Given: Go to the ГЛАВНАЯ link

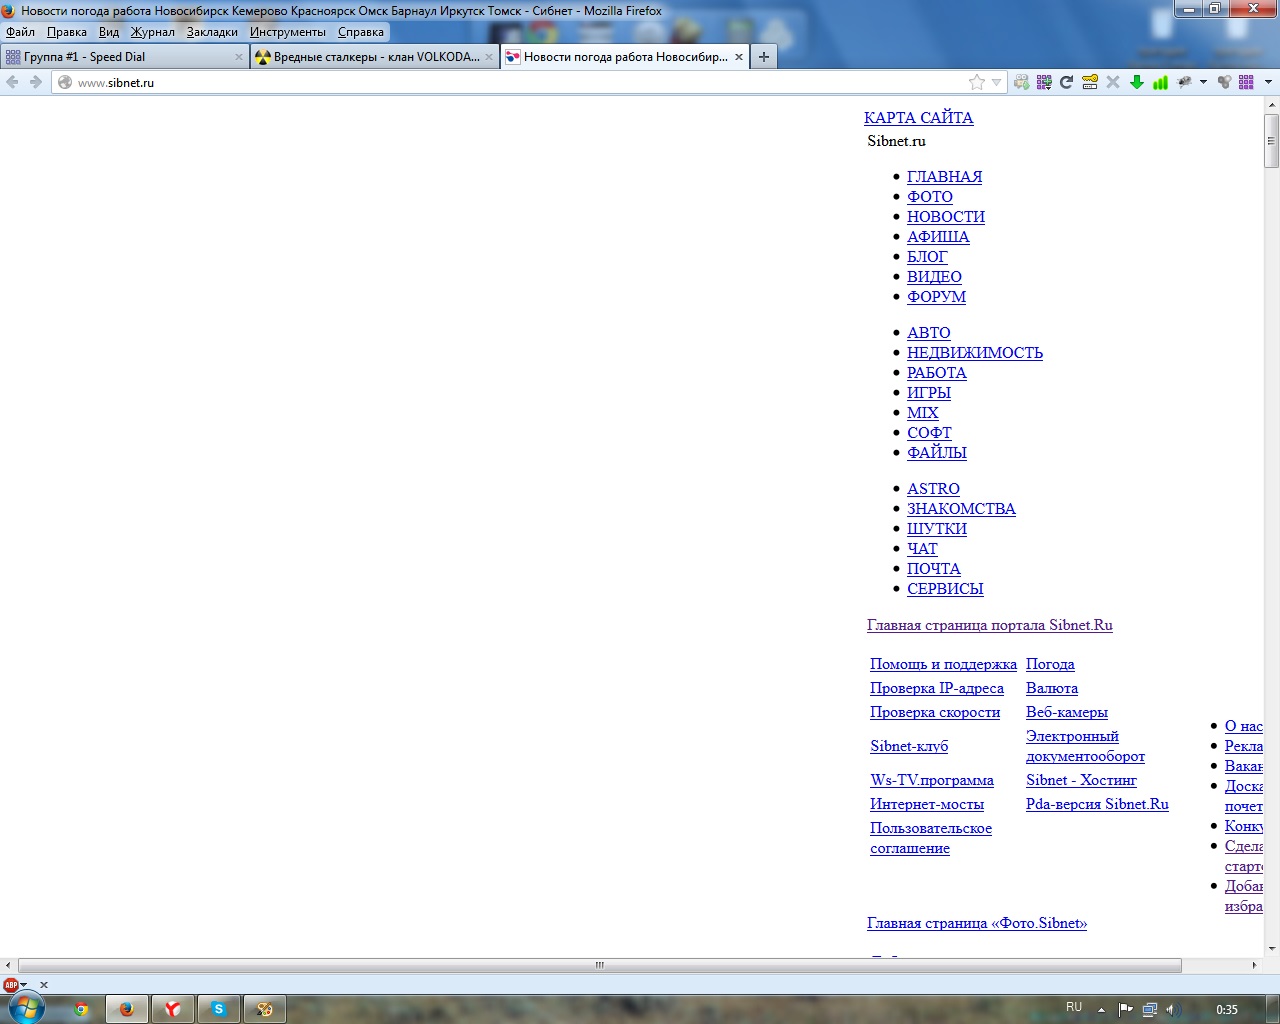Looking at the screenshot, I should point(944,176).
